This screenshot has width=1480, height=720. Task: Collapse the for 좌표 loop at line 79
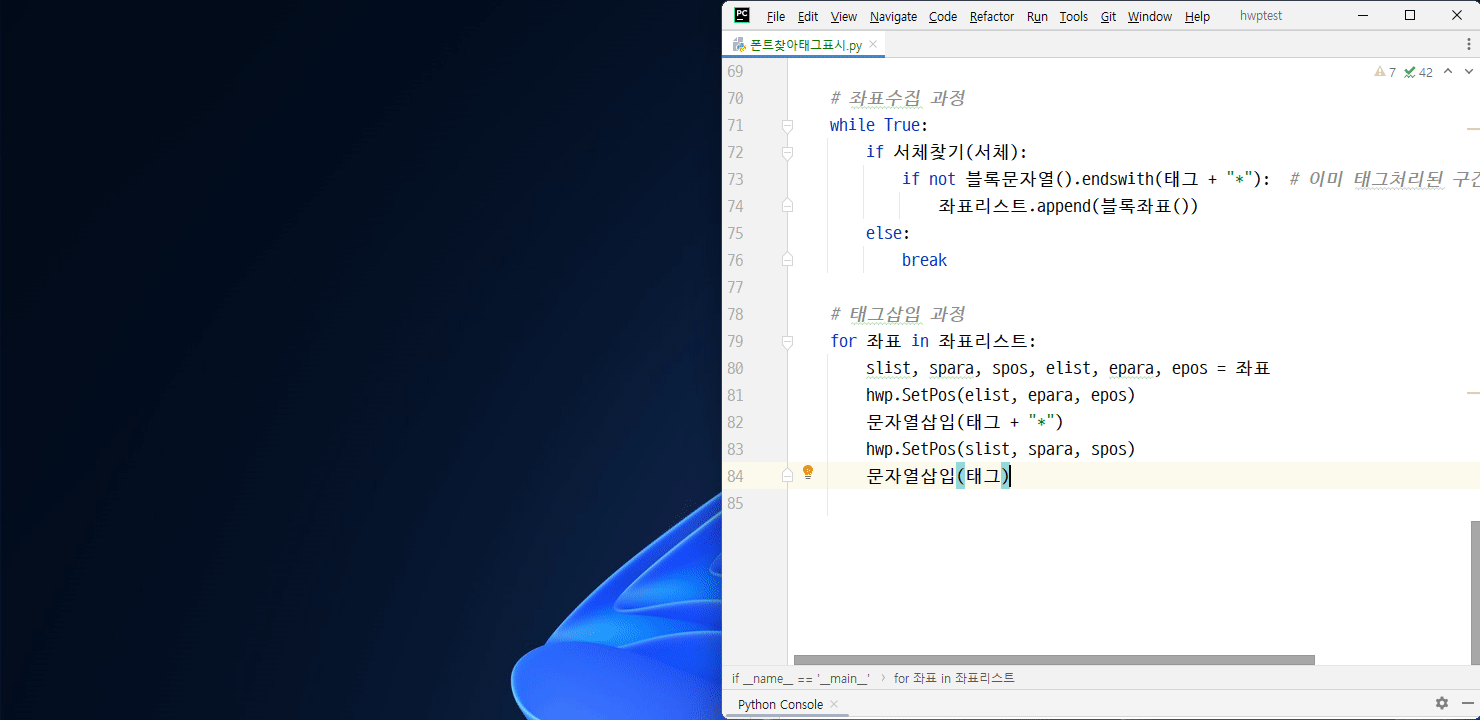click(787, 342)
